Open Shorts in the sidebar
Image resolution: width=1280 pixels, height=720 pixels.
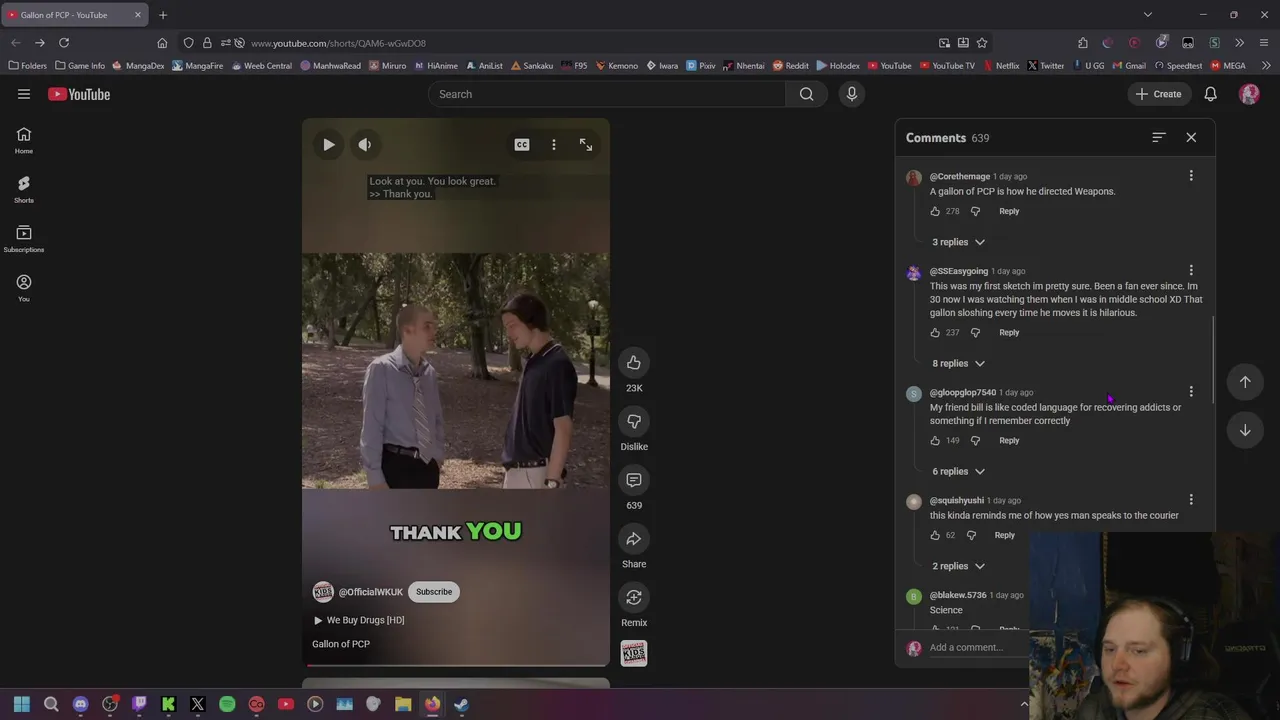coord(24,189)
